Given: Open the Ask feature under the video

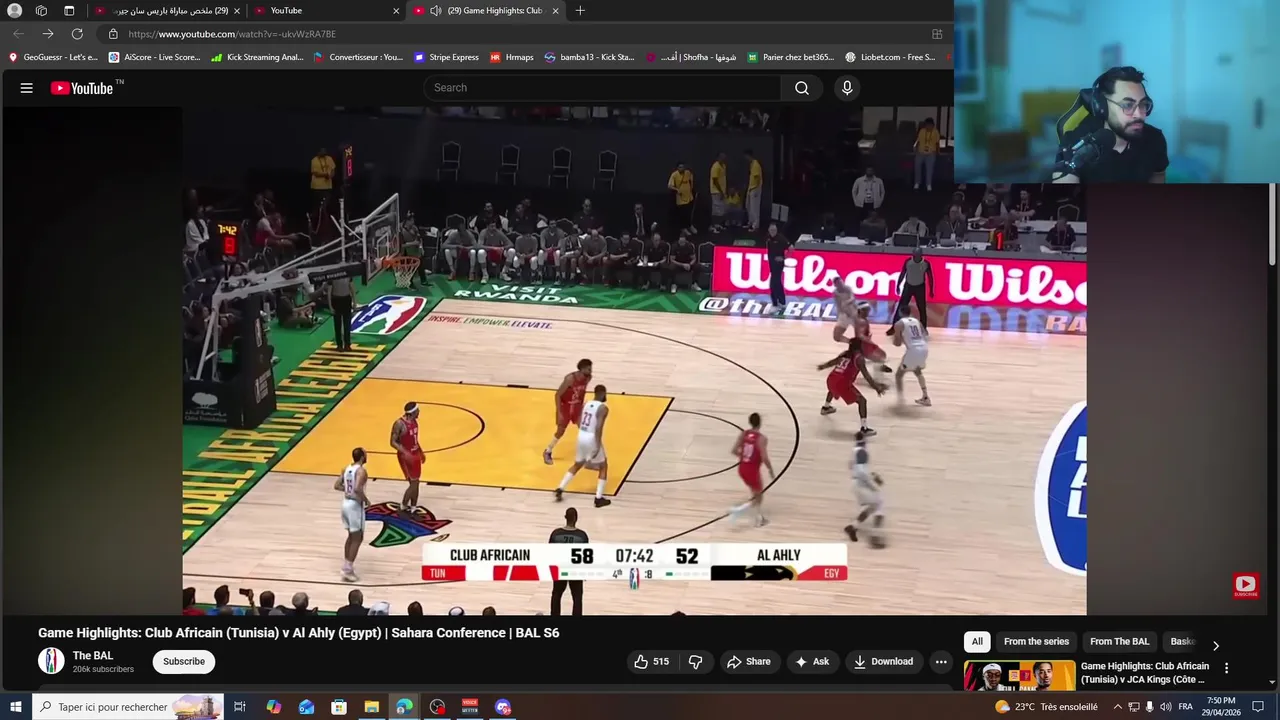Looking at the screenshot, I should click(812, 661).
